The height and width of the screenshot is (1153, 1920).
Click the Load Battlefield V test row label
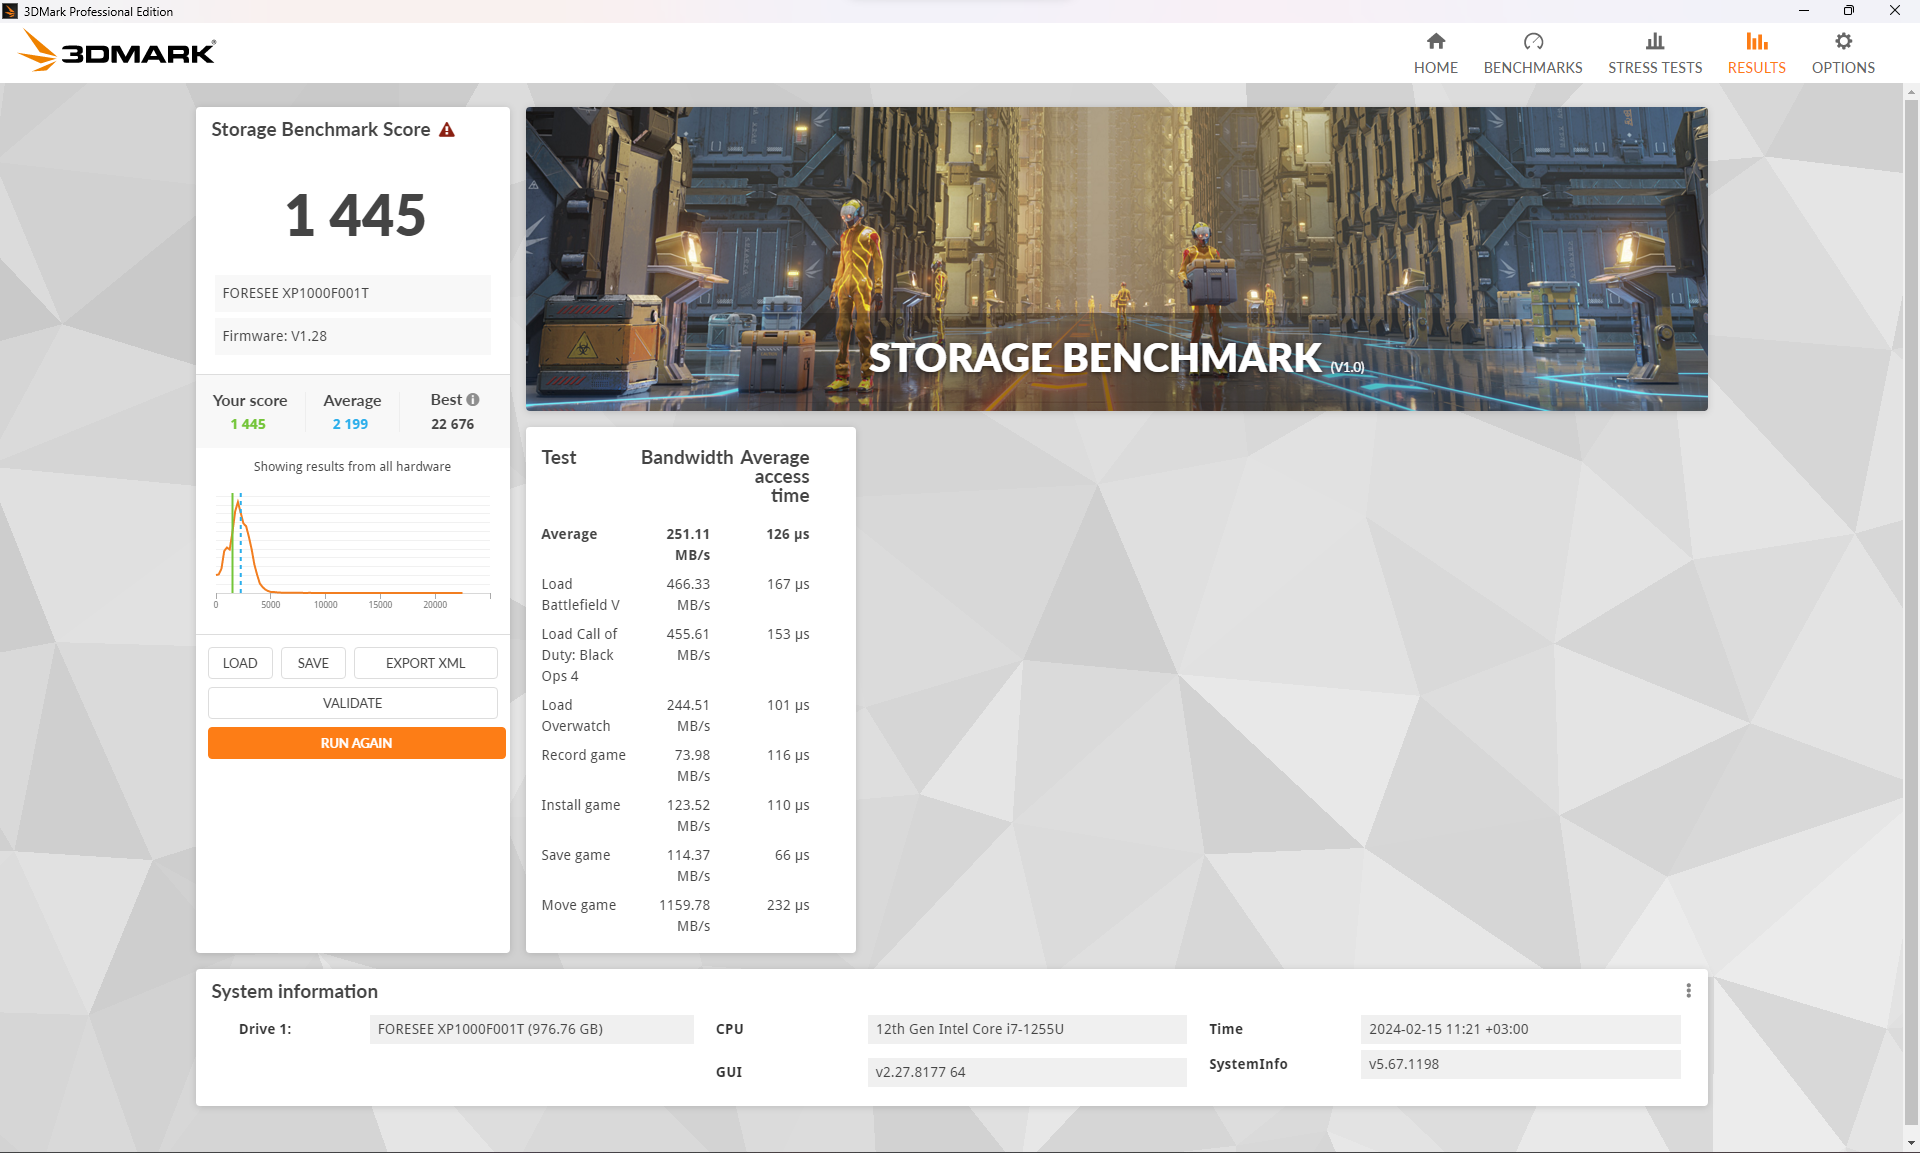click(x=580, y=594)
